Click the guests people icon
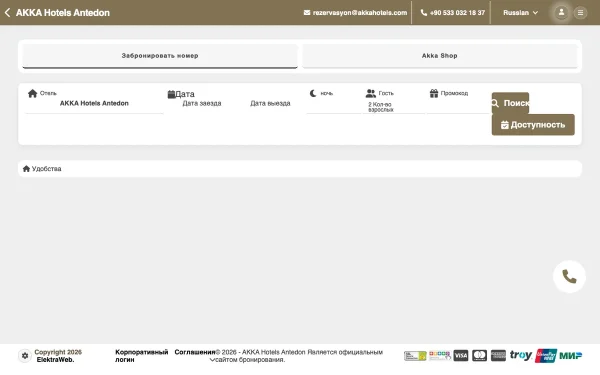600x375 pixels. [370, 93]
